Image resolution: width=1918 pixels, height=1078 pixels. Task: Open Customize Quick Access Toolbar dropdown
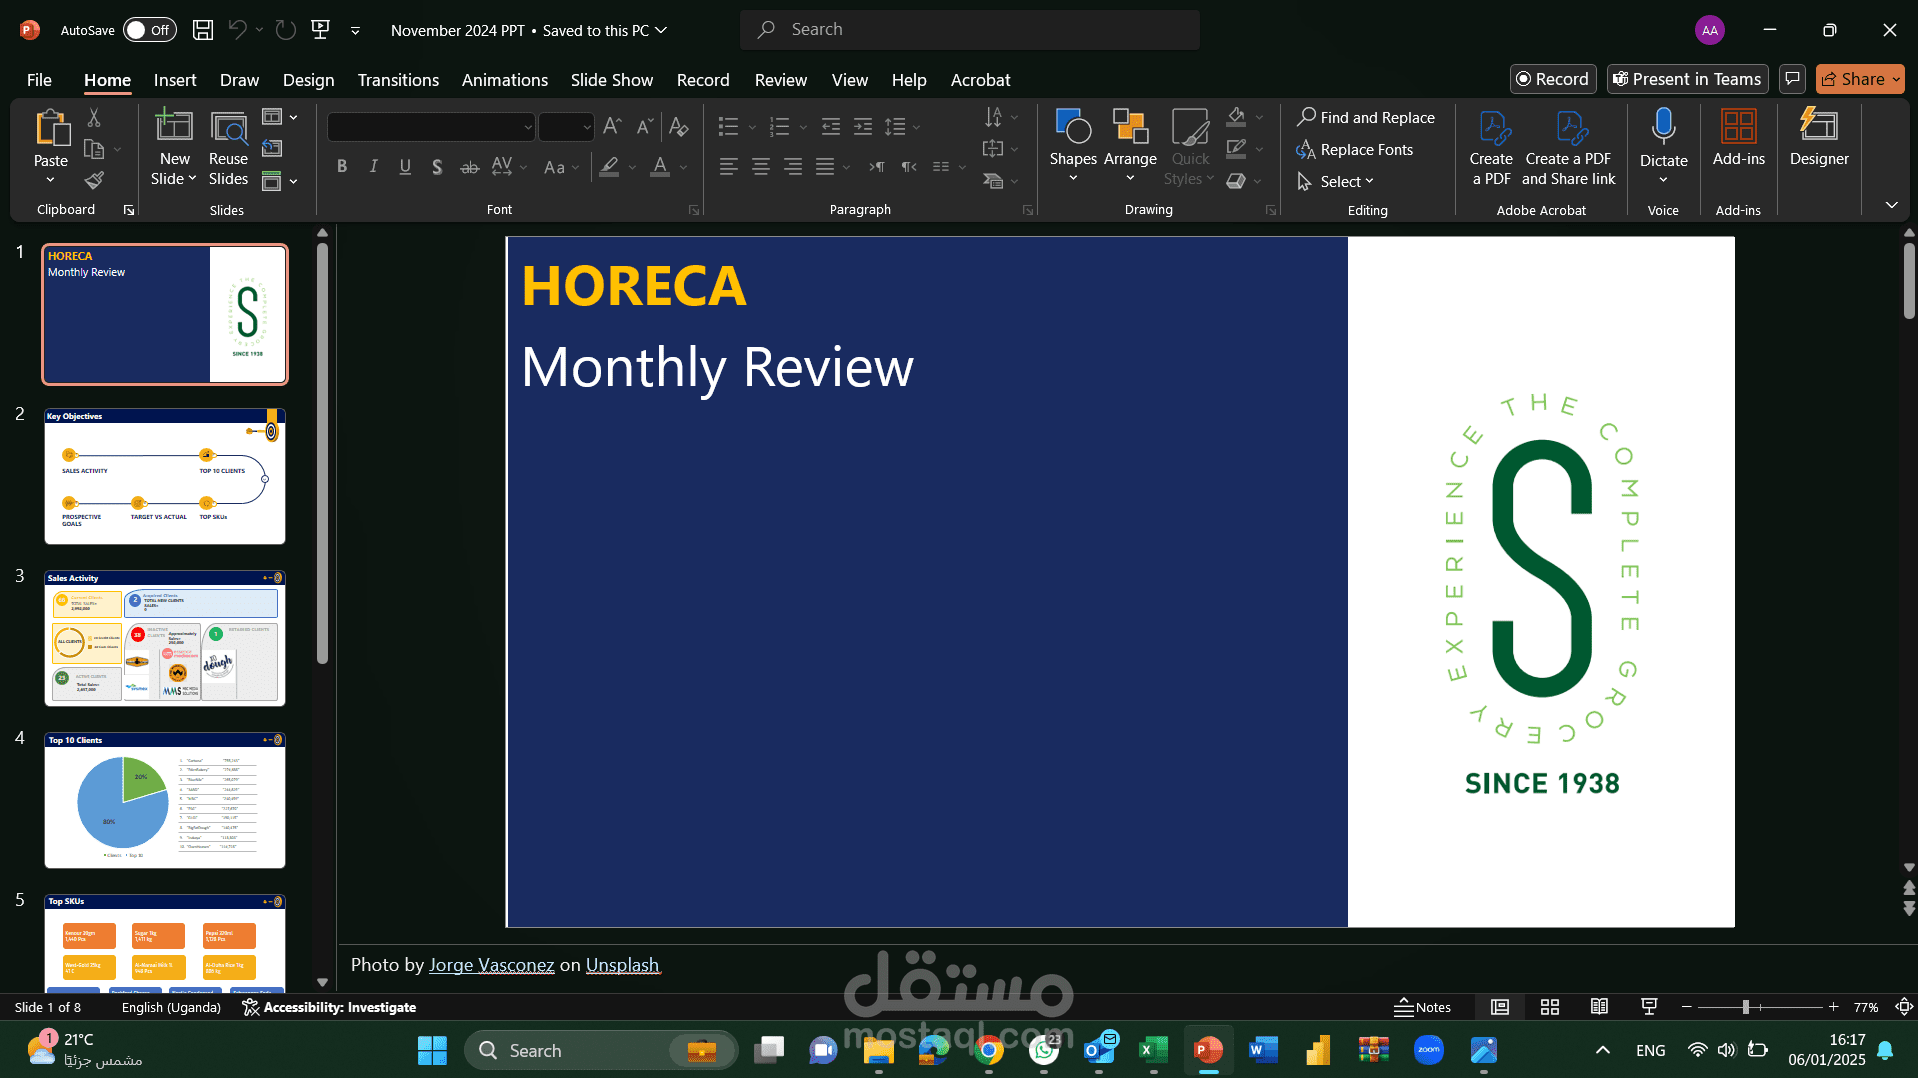[355, 31]
